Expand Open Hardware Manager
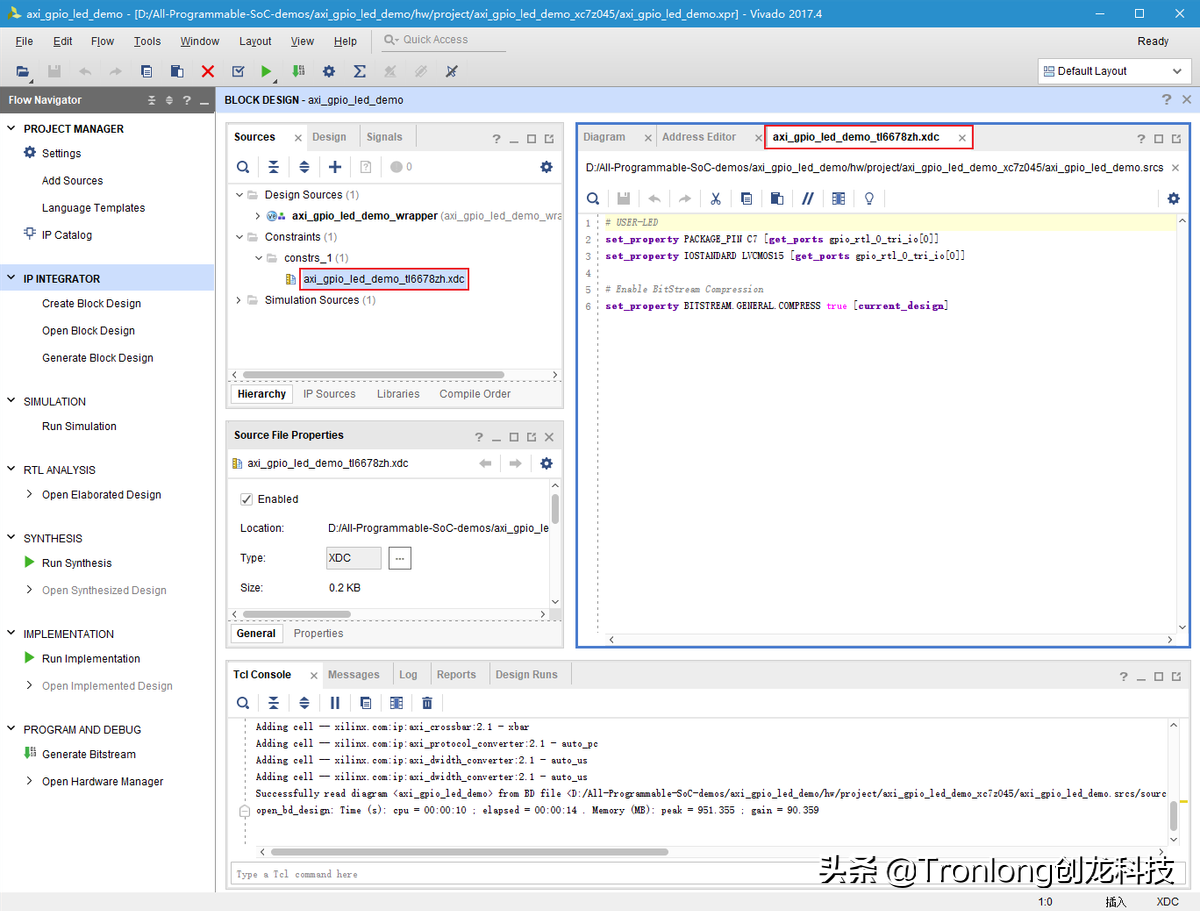Image resolution: width=1200 pixels, height=911 pixels. [30, 781]
